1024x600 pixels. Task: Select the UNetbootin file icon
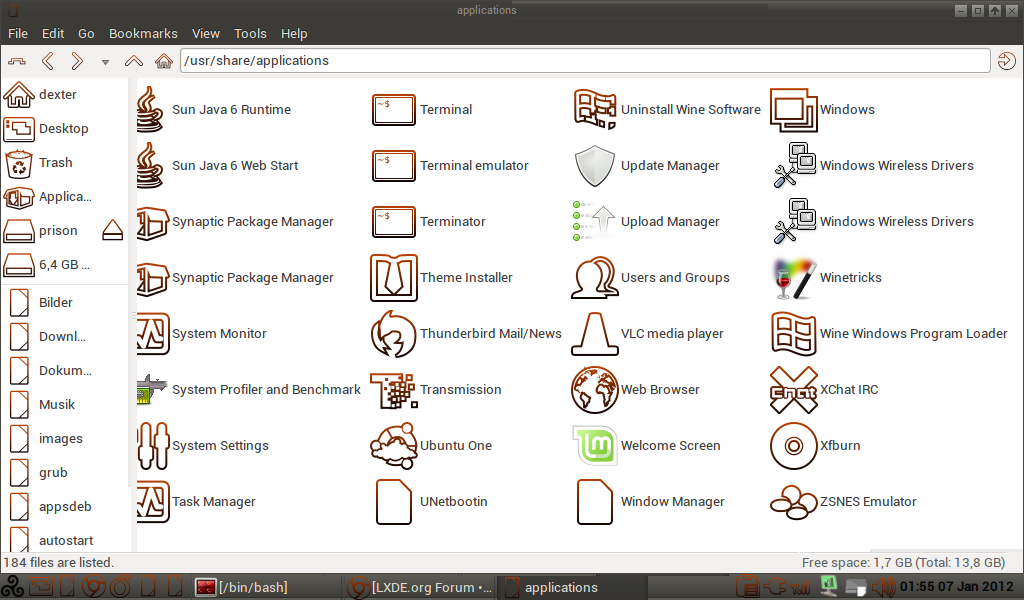tap(393, 502)
